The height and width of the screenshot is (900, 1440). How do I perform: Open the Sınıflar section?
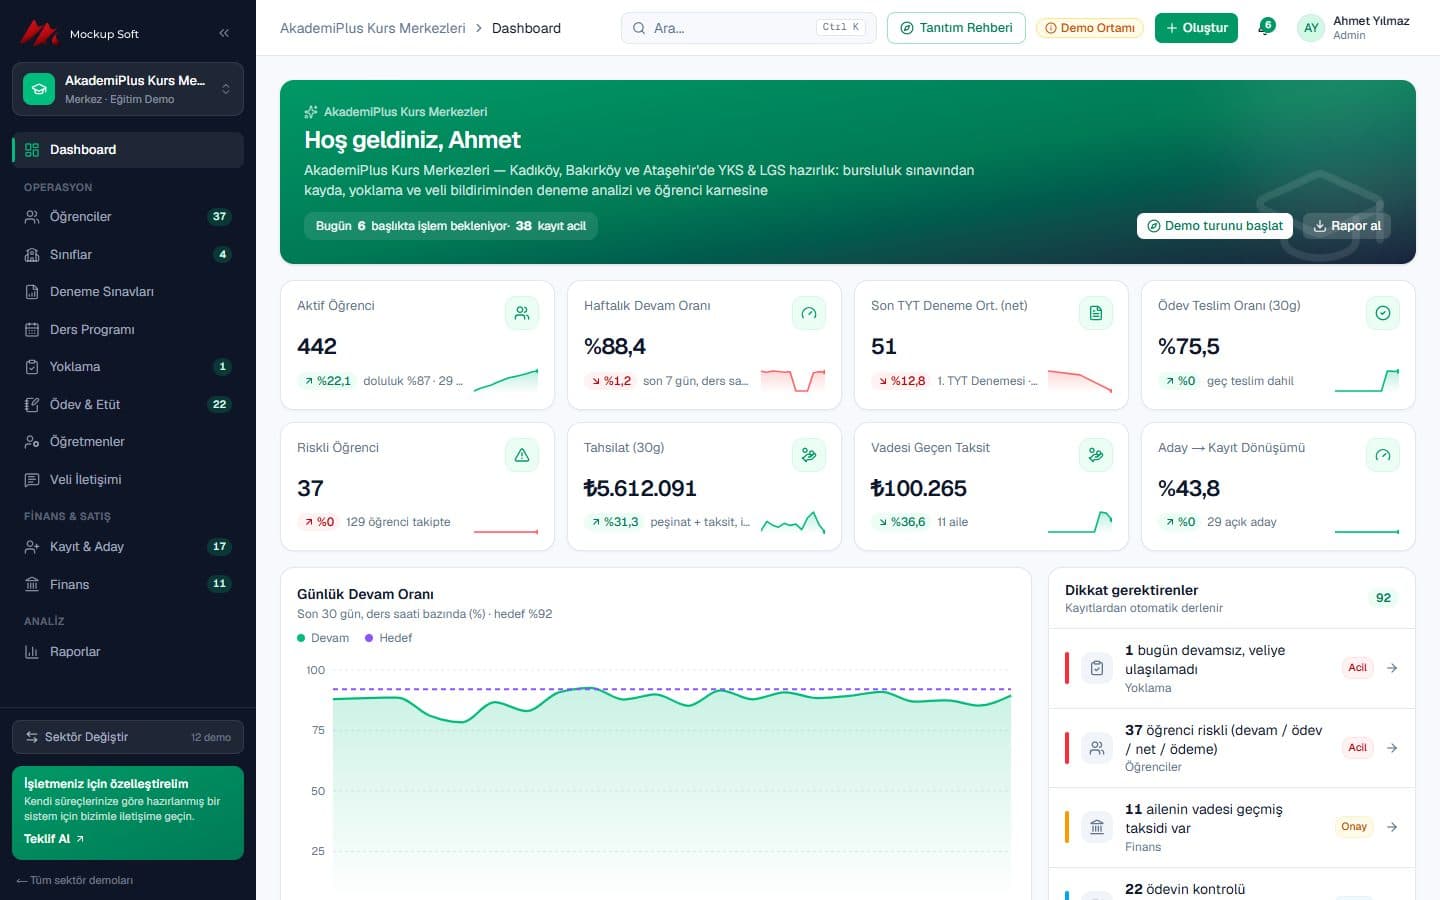pos(128,255)
